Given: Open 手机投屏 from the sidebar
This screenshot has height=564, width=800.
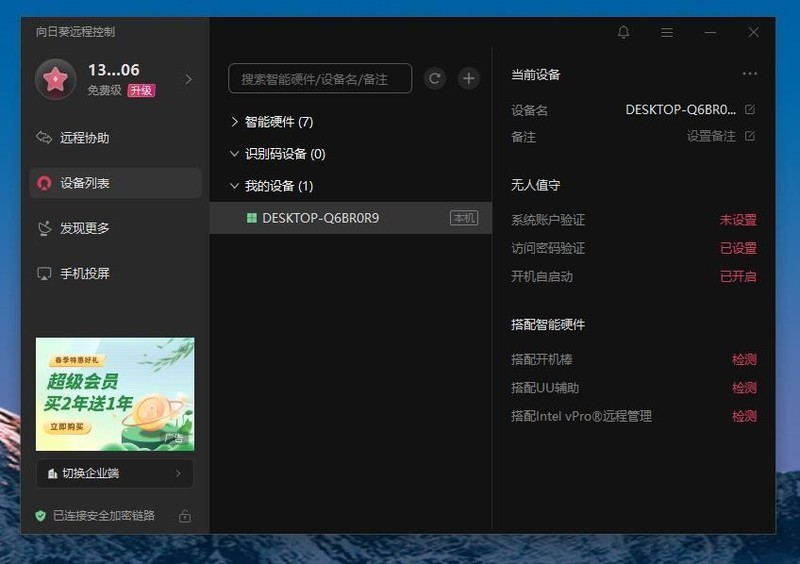Looking at the screenshot, I should tap(115, 274).
